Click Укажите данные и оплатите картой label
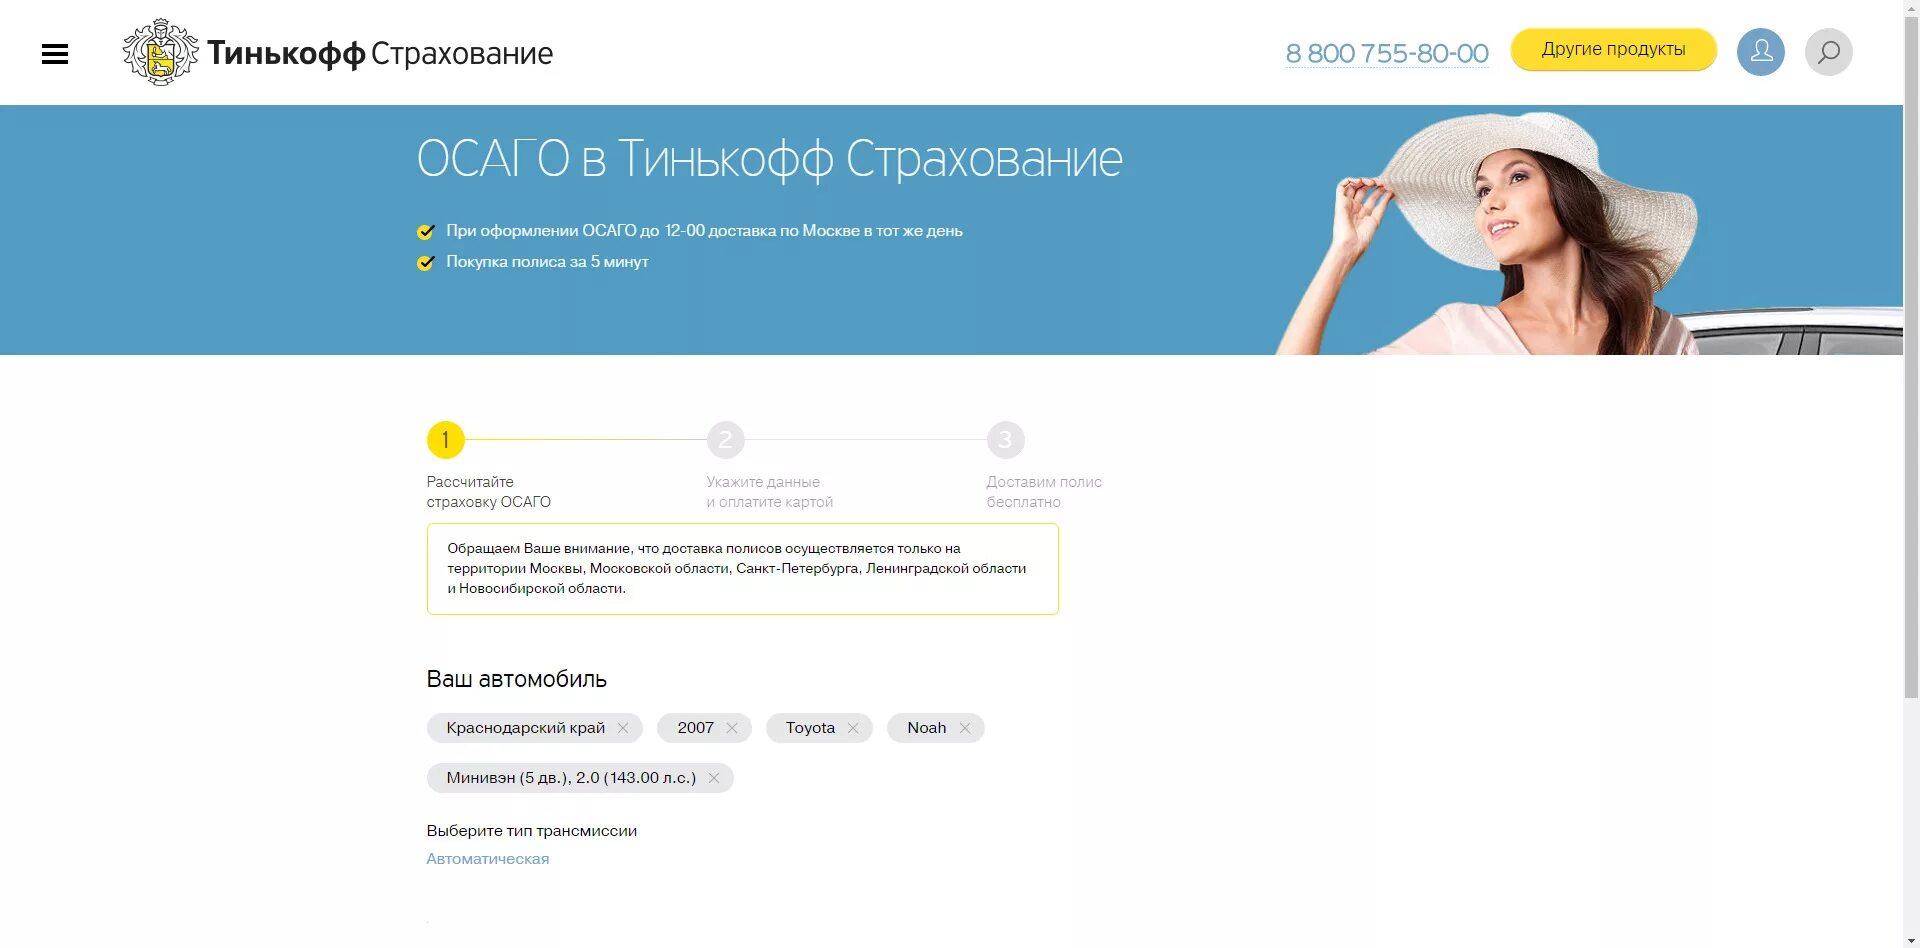1920x948 pixels. click(770, 492)
